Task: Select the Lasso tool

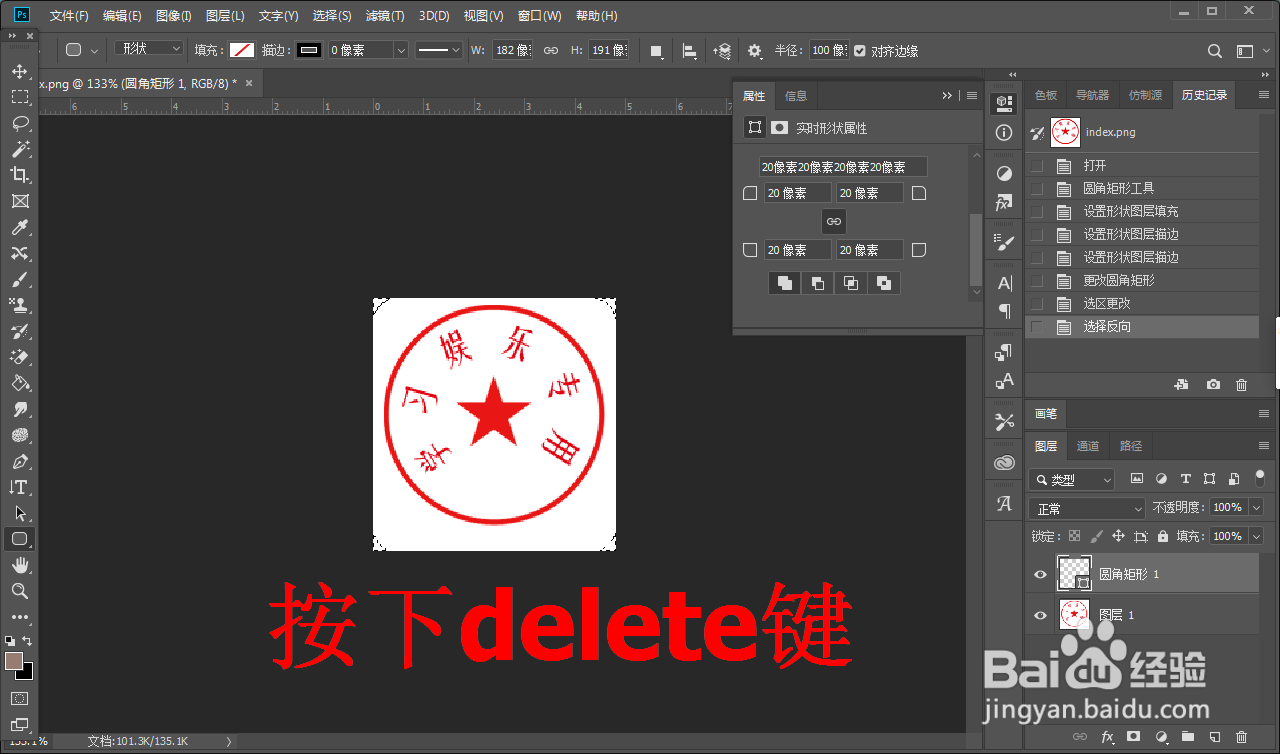Action: coord(19,123)
